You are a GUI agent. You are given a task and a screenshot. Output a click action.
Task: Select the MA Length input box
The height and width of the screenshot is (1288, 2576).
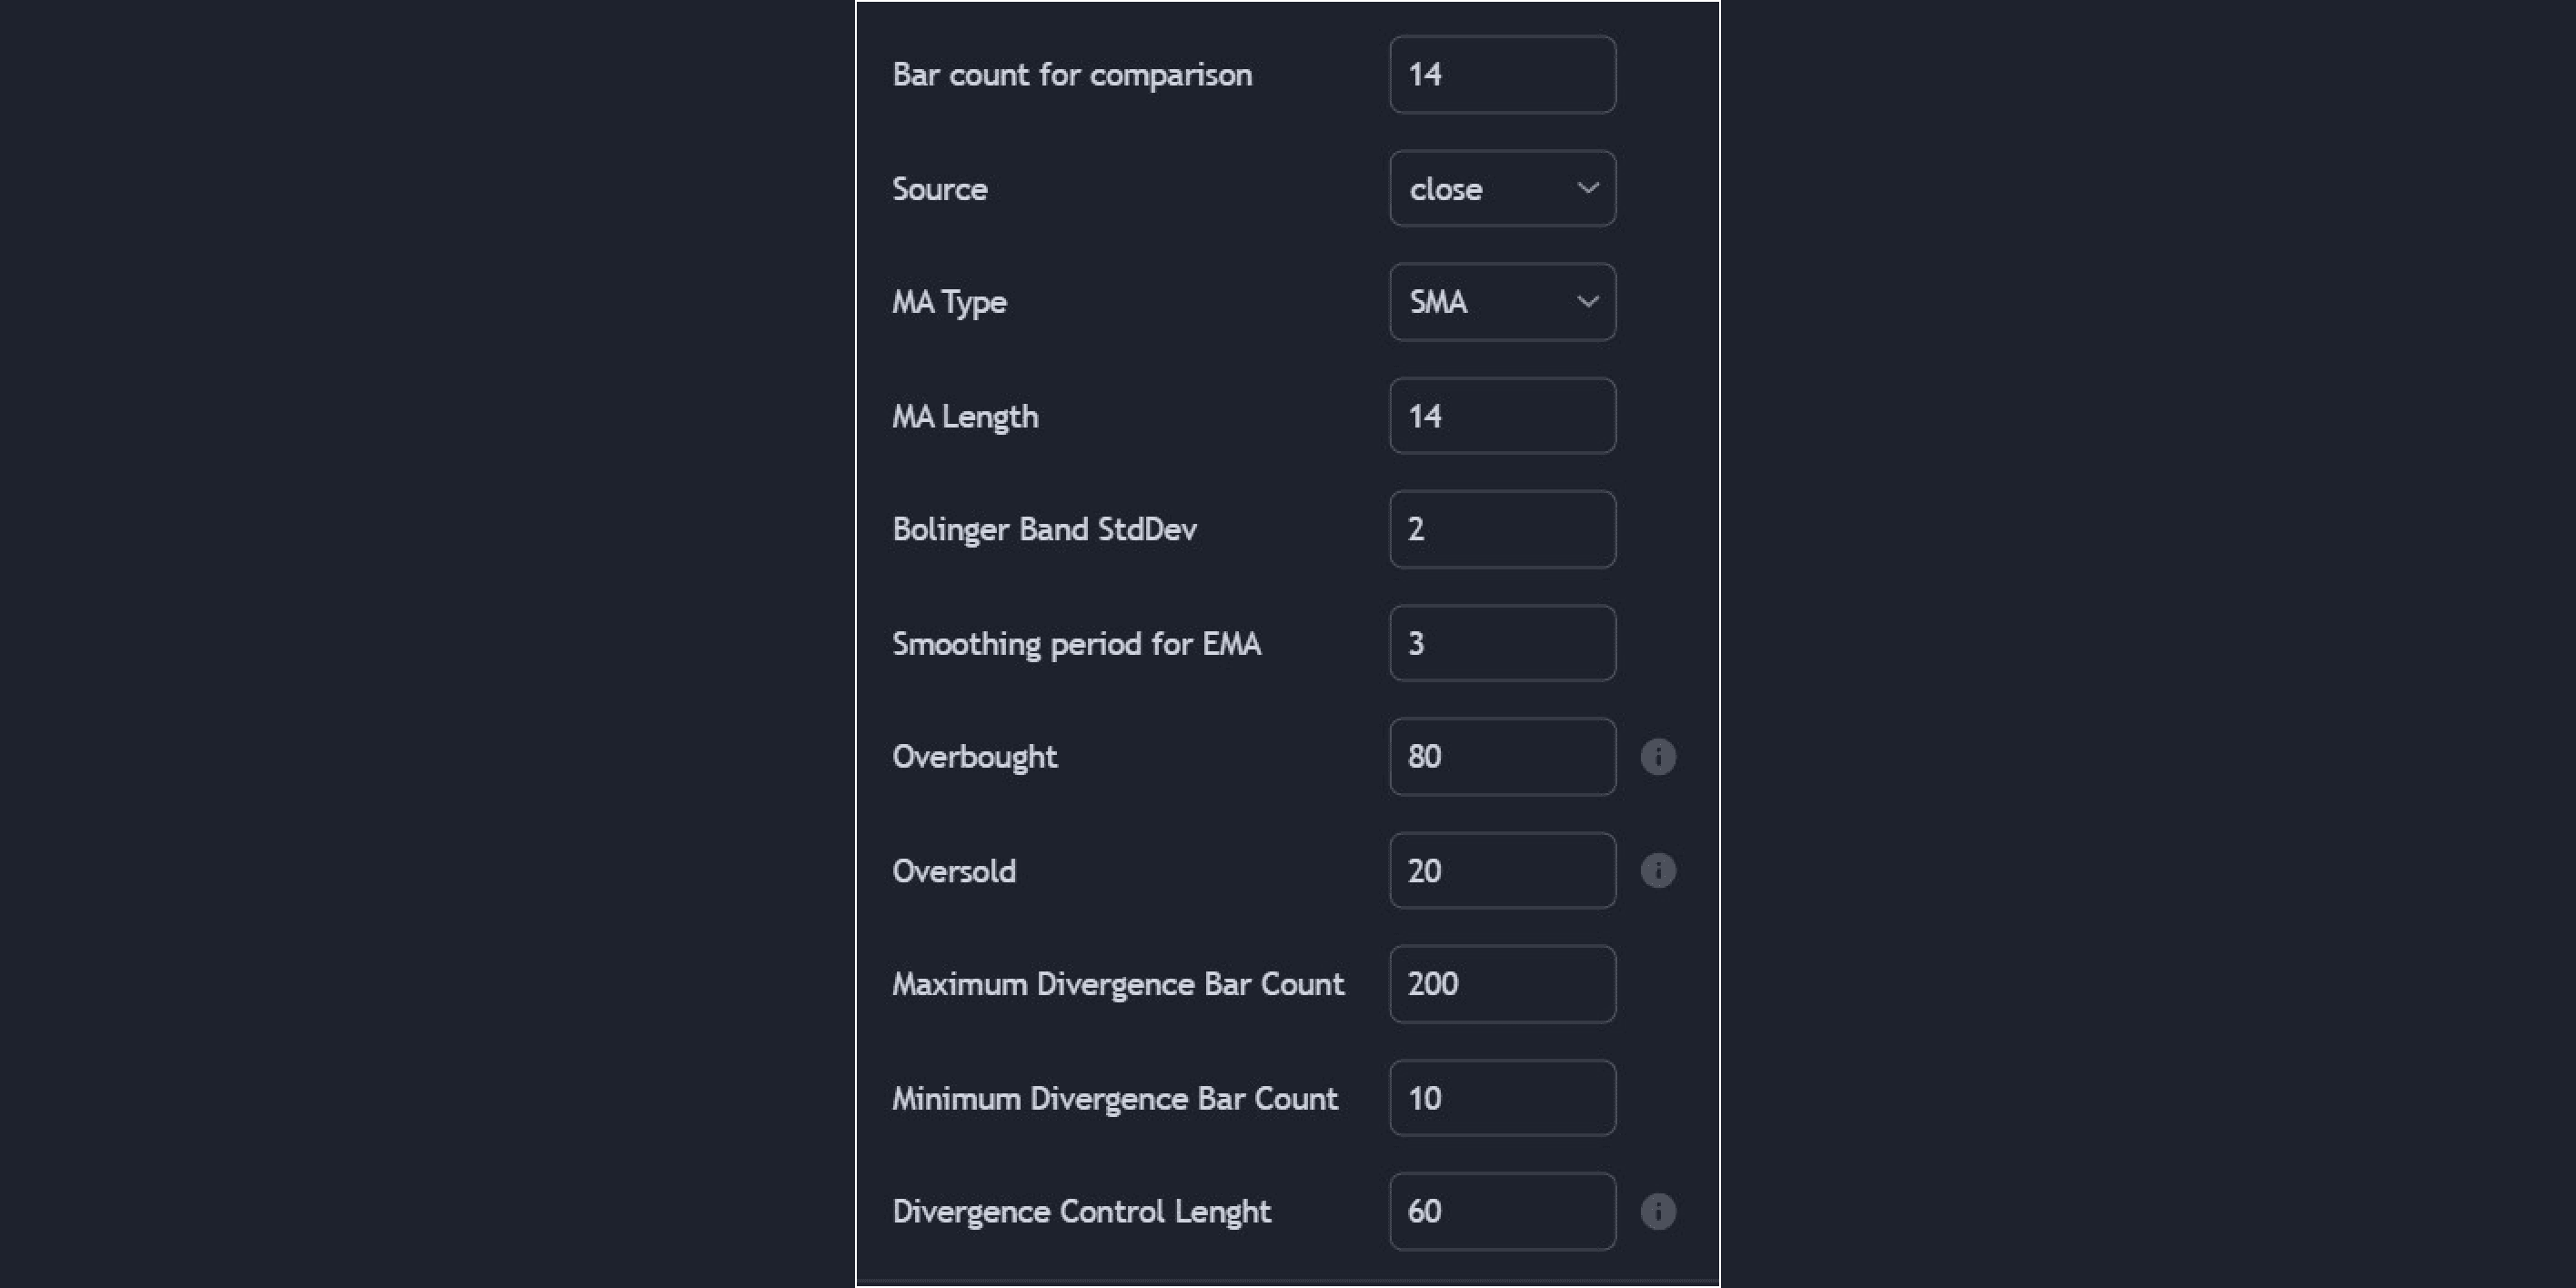tap(1502, 415)
